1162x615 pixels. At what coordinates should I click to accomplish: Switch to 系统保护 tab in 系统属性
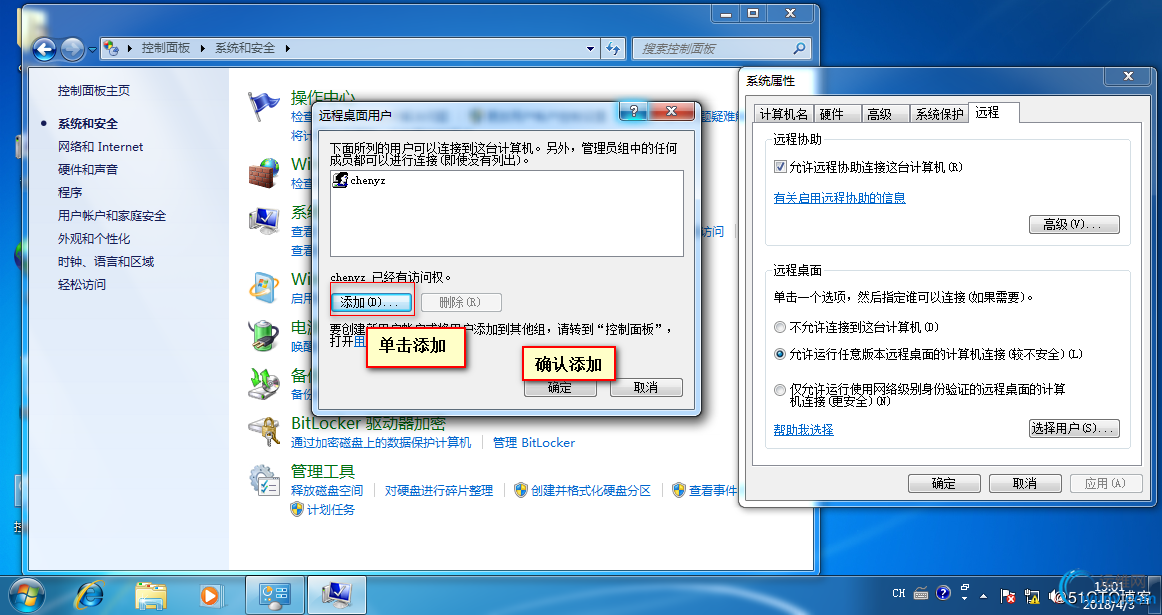(x=940, y=114)
